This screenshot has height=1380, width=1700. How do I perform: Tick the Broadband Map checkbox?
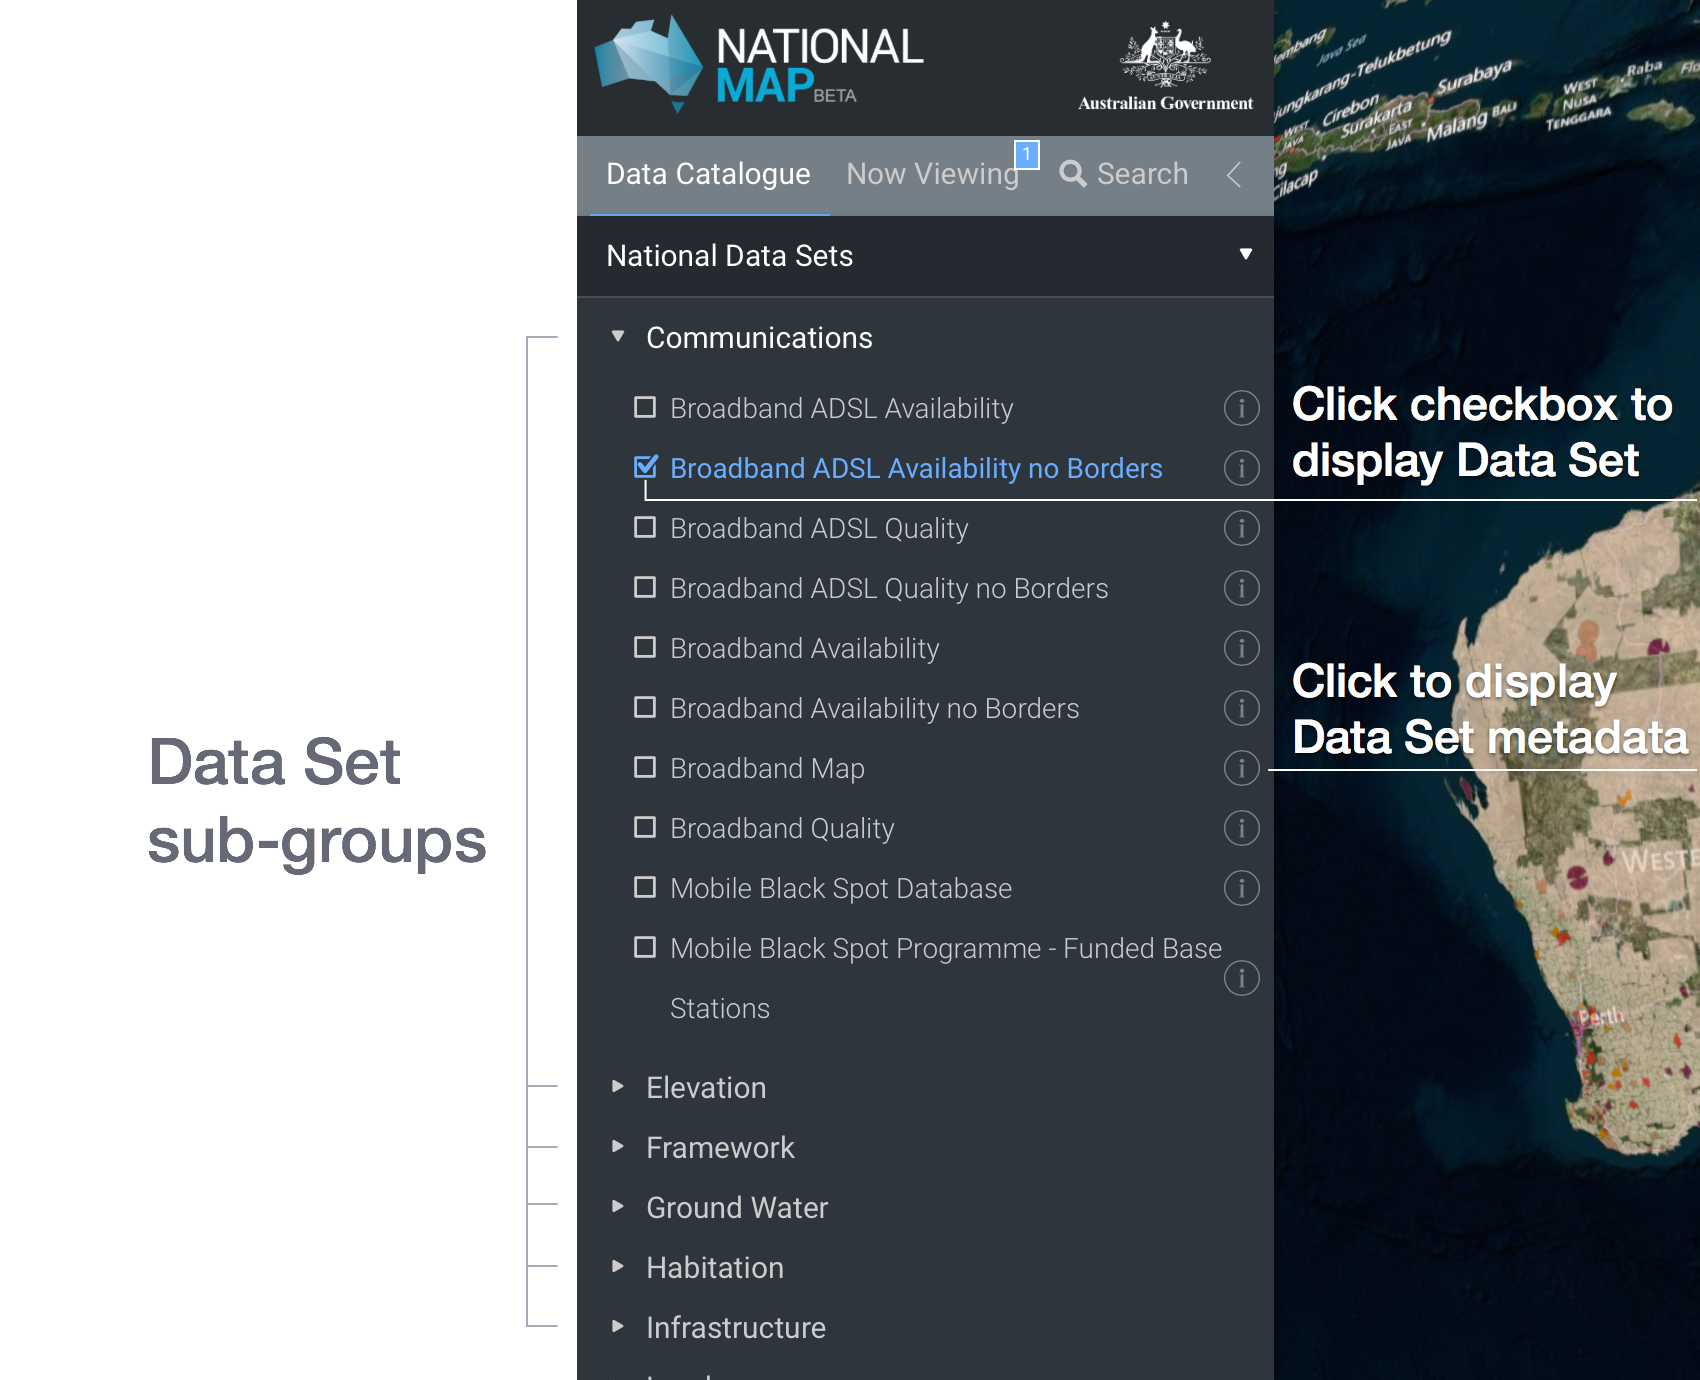point(645,767)
